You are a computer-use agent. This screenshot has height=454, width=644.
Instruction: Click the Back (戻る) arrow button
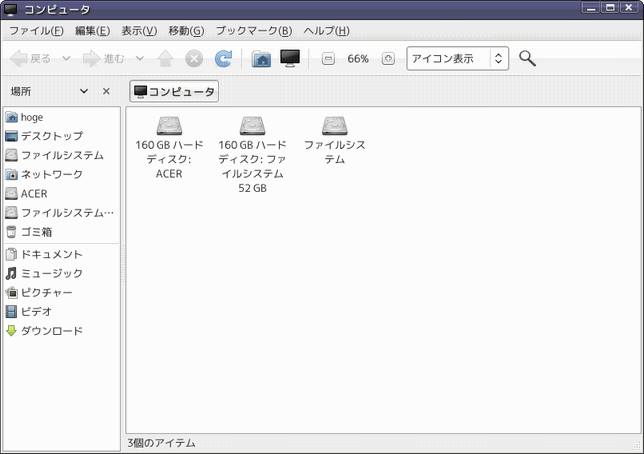30,59
